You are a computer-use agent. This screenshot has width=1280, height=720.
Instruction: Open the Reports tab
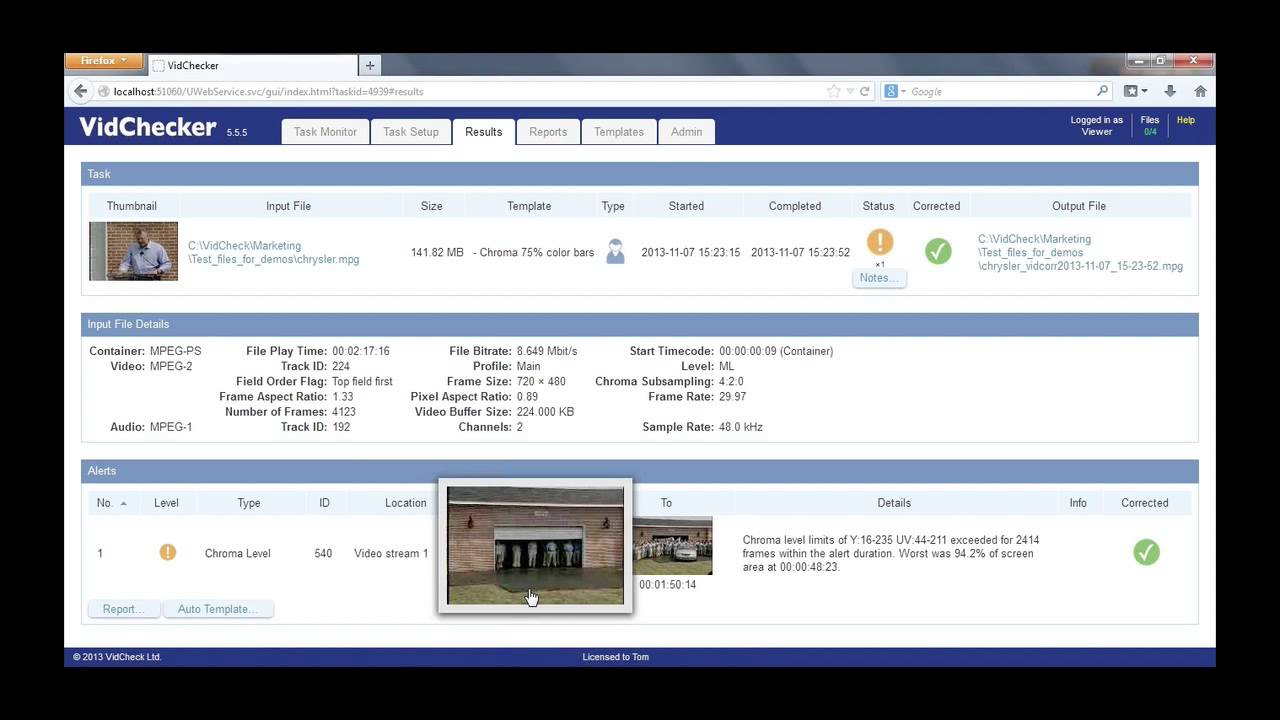[x=548, y=132]
